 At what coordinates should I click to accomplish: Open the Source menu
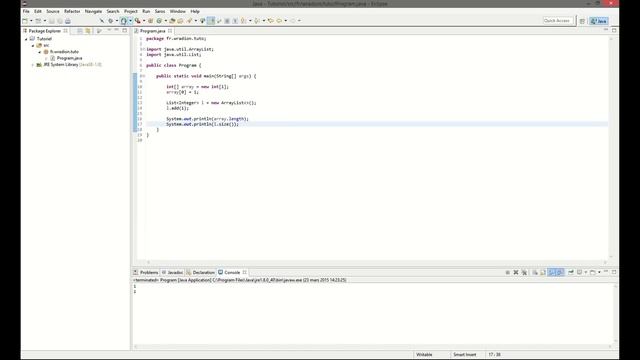[x=53, y=11]
